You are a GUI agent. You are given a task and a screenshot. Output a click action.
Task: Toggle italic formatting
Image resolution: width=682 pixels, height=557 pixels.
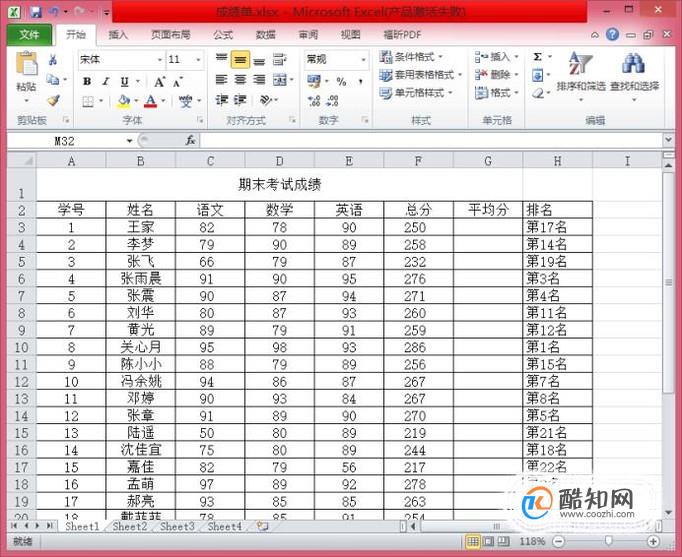point(105,81)
